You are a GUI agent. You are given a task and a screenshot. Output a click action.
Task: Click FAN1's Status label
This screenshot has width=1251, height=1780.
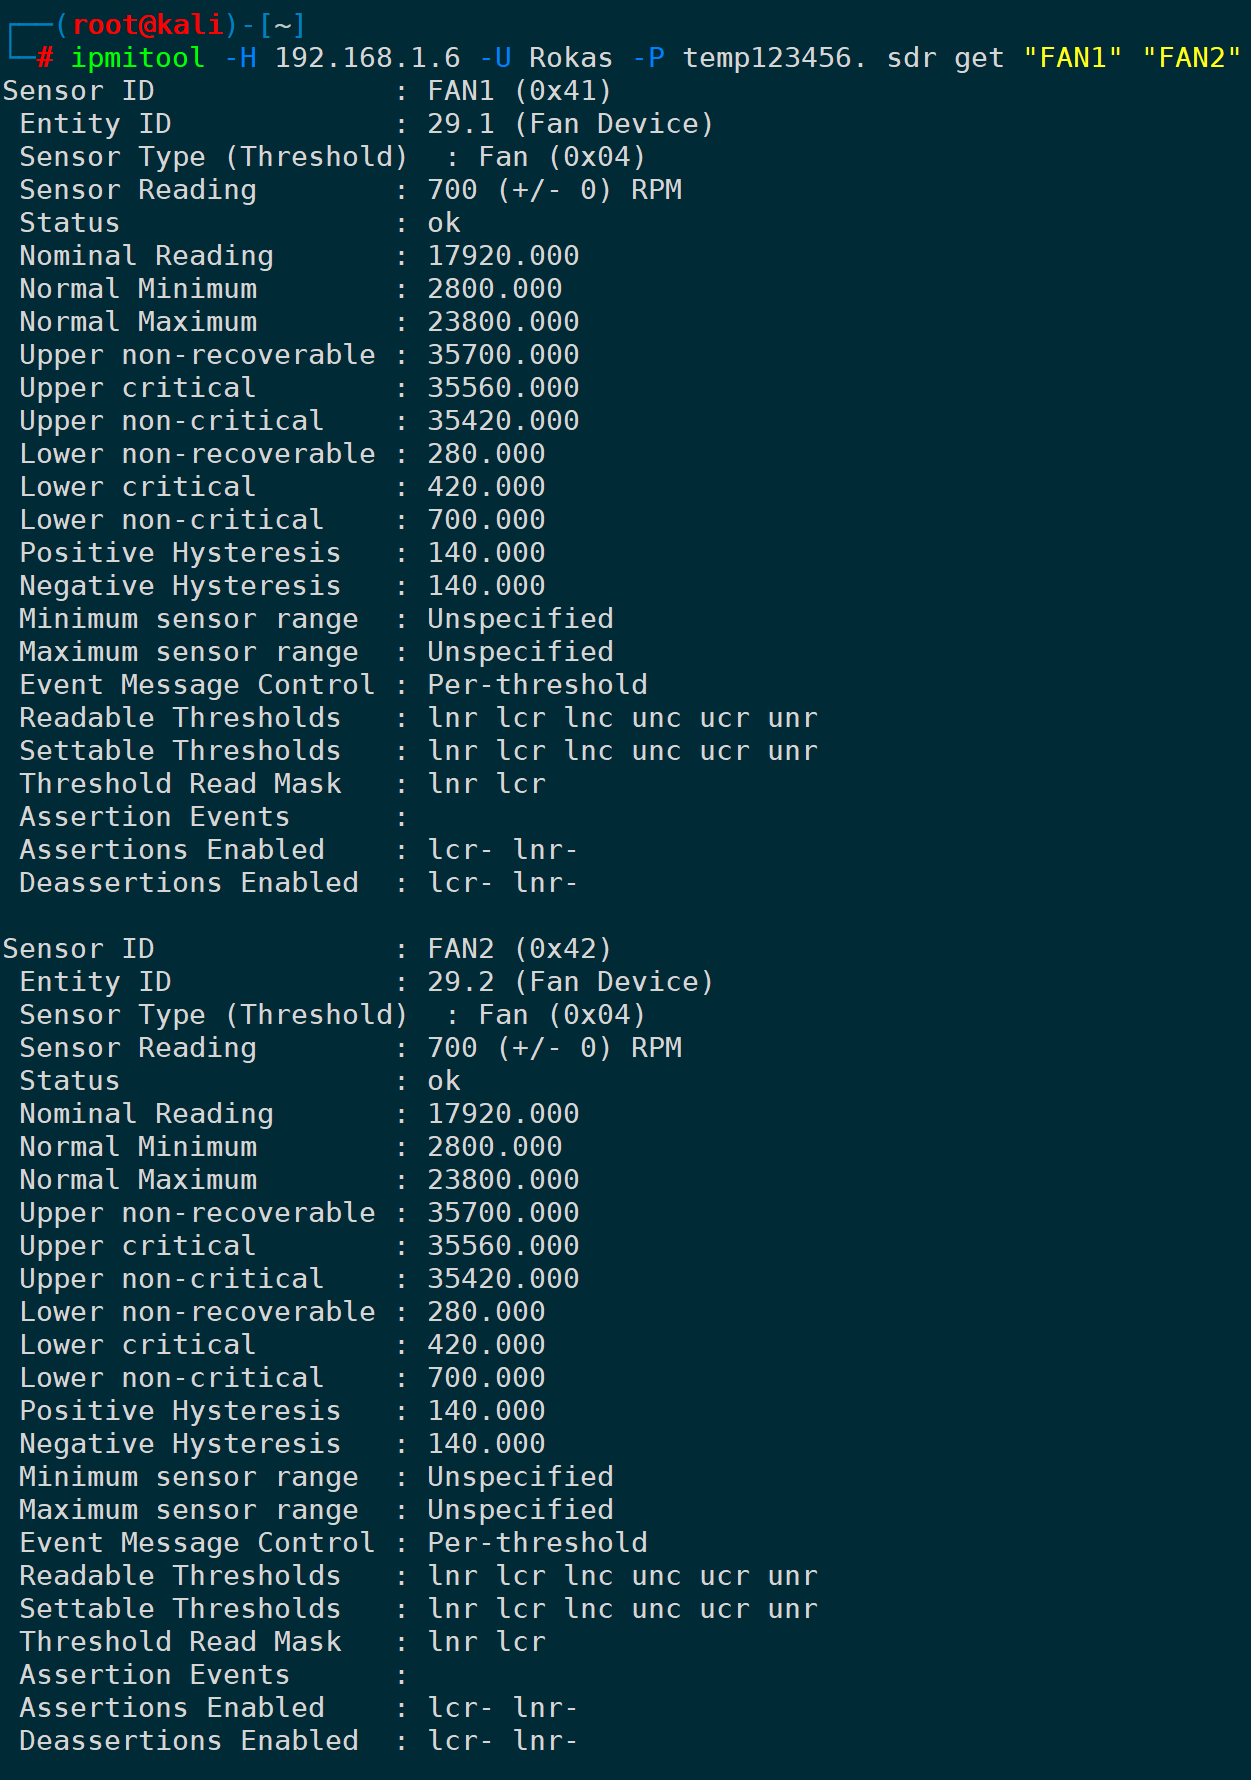(x=69, y=223)
